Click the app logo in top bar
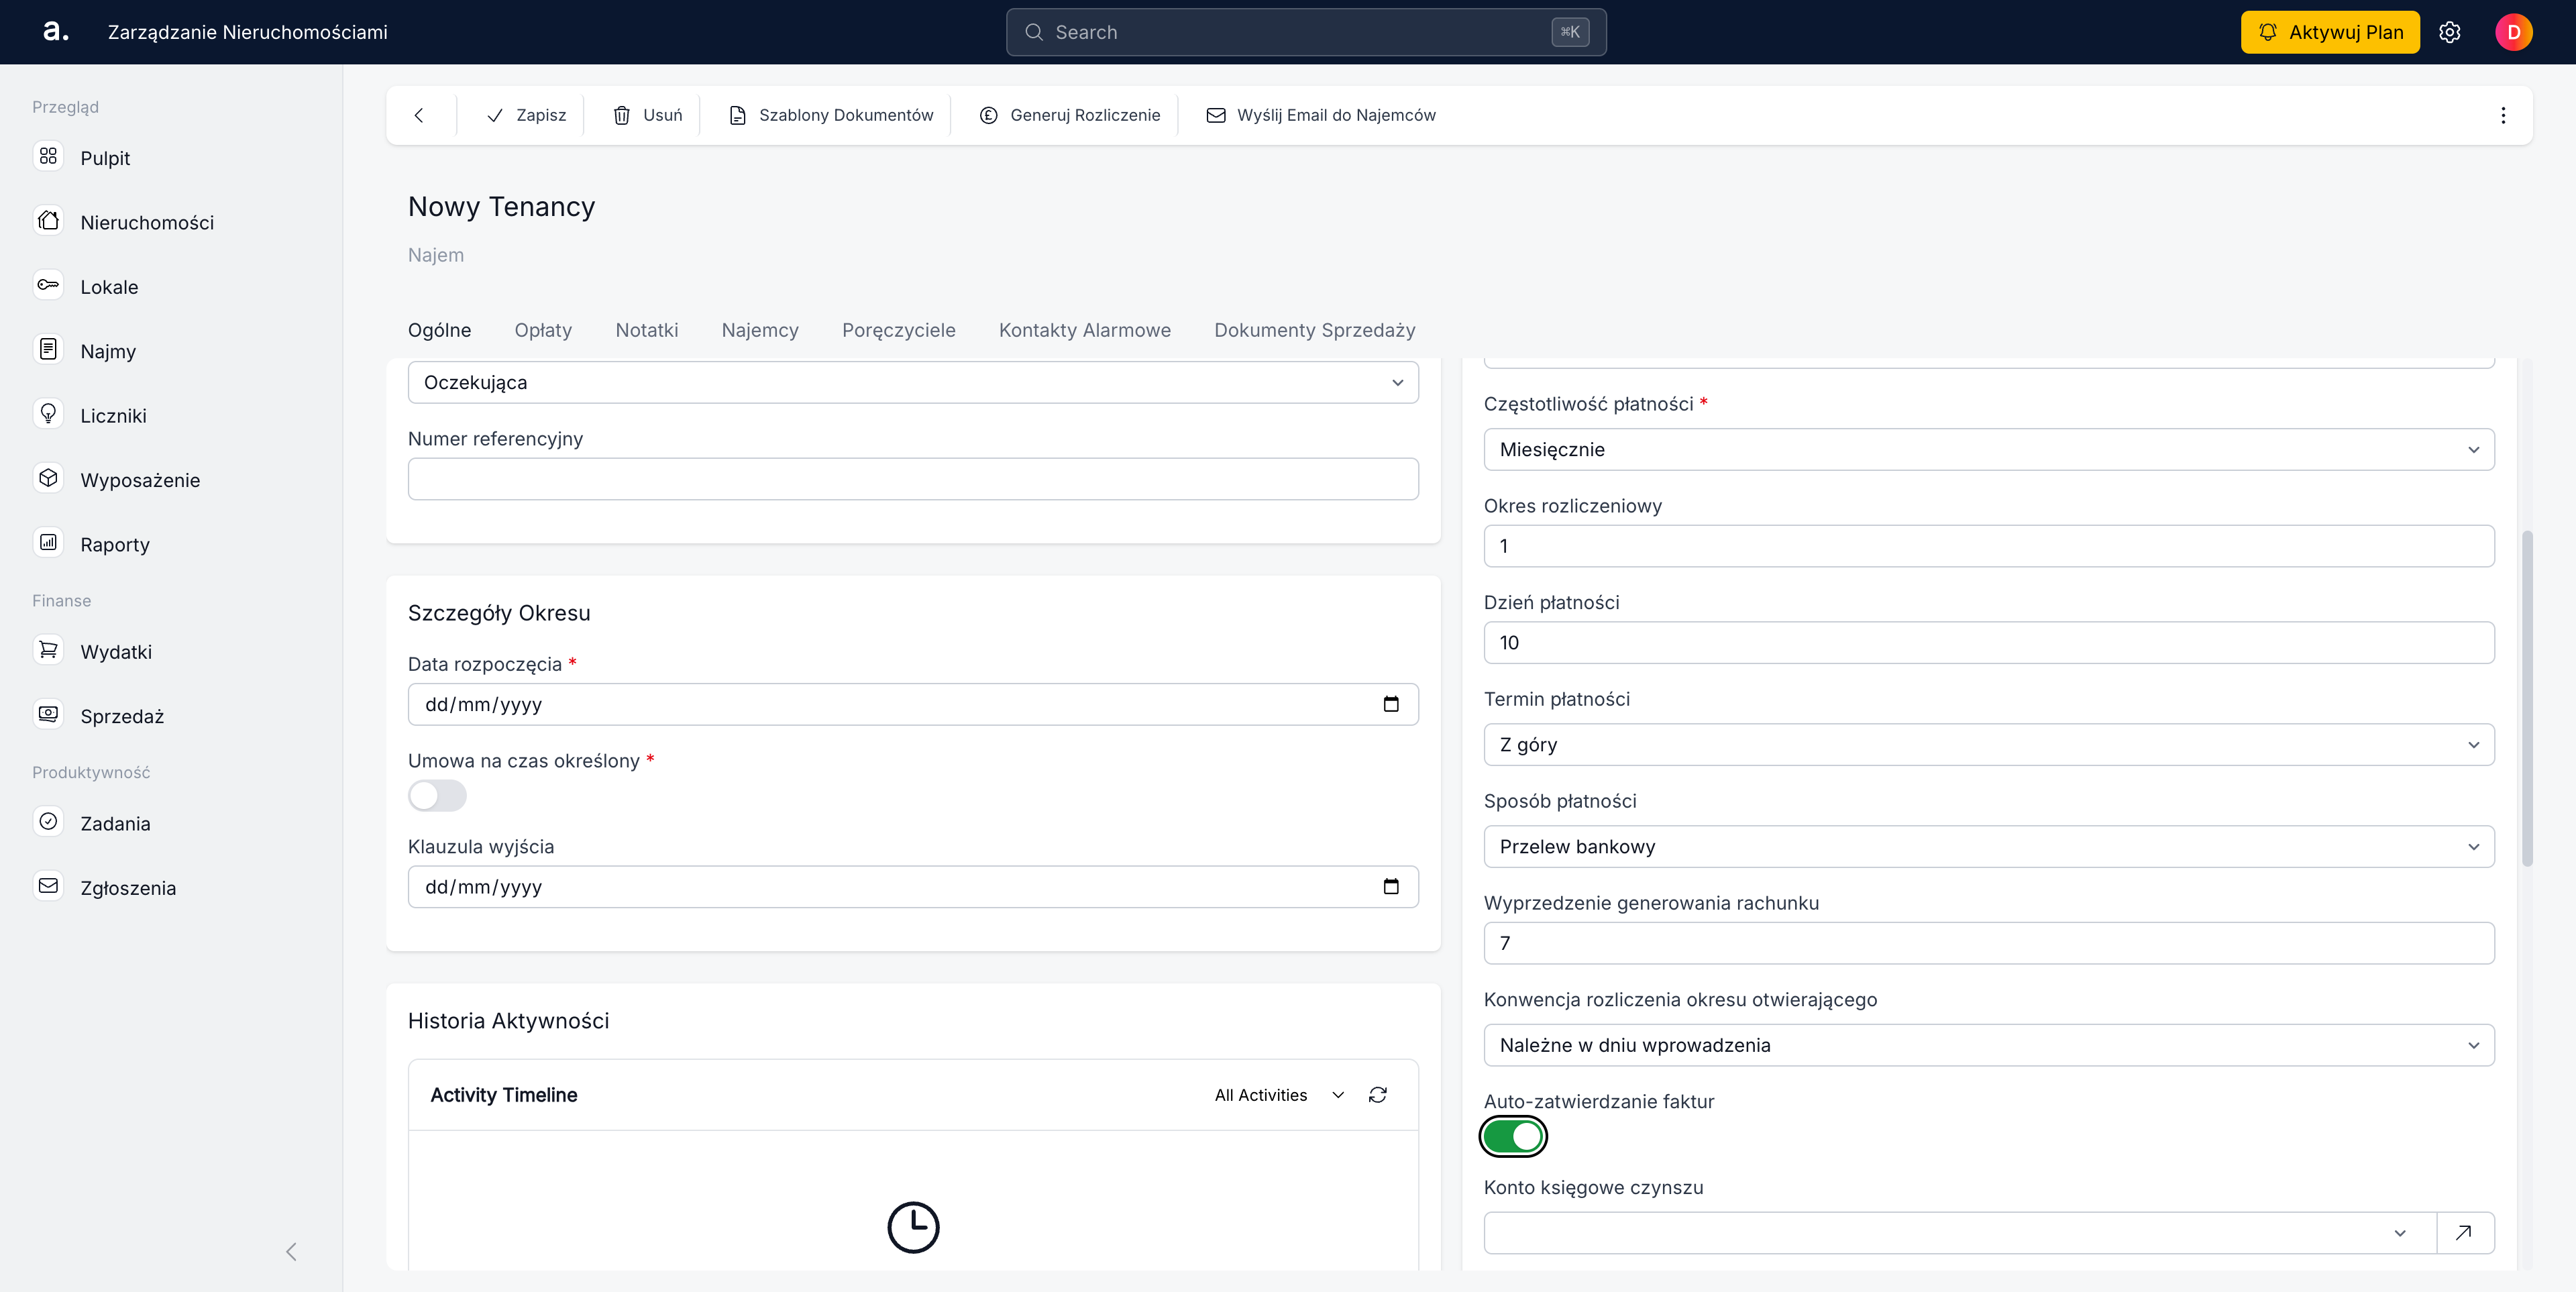The width and height of the screenshot is (2576, 1292). (x=56, y=32)
